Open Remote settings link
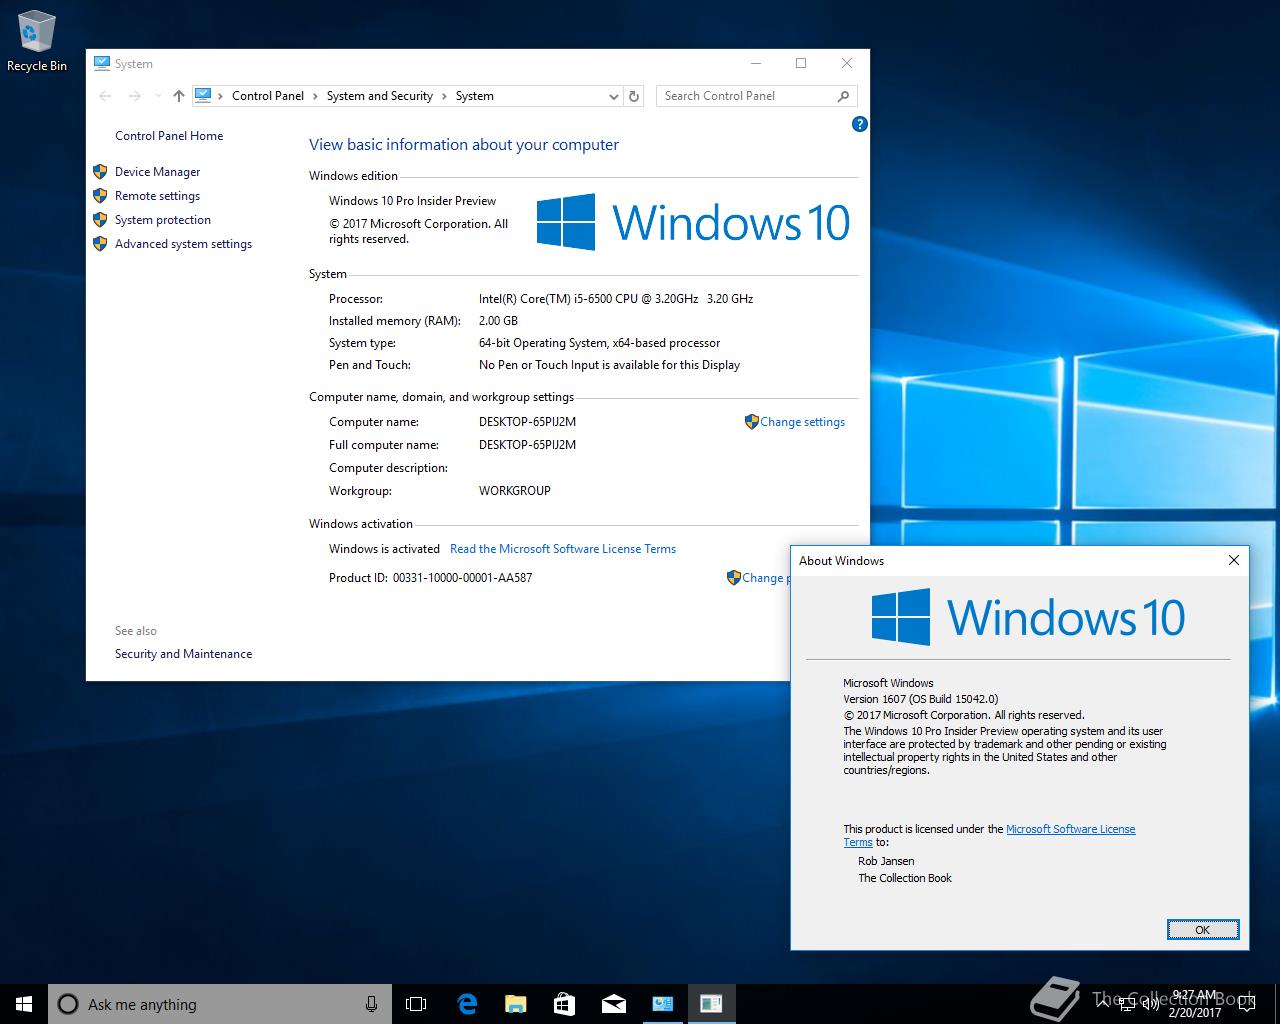This screenshot has height=1024, width=1280. (x=157, y=196)
